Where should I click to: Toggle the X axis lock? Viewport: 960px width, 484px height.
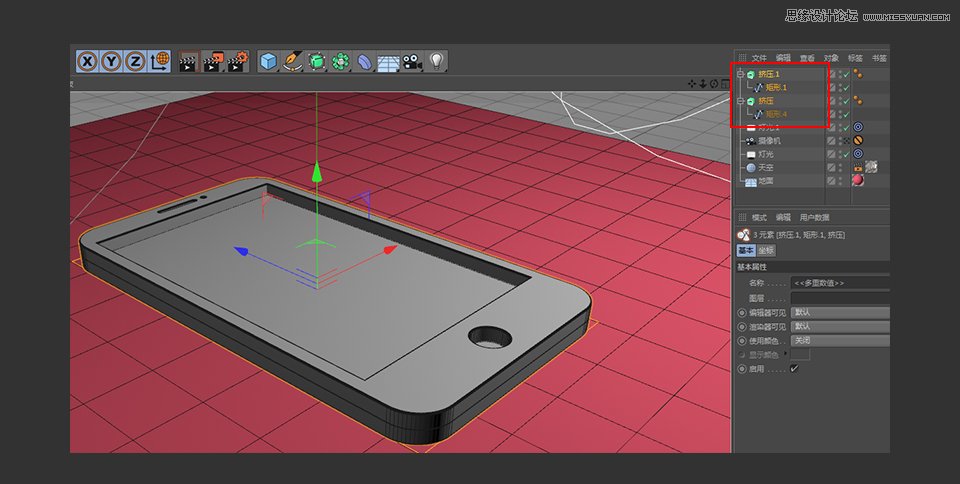tap(88, 61)
